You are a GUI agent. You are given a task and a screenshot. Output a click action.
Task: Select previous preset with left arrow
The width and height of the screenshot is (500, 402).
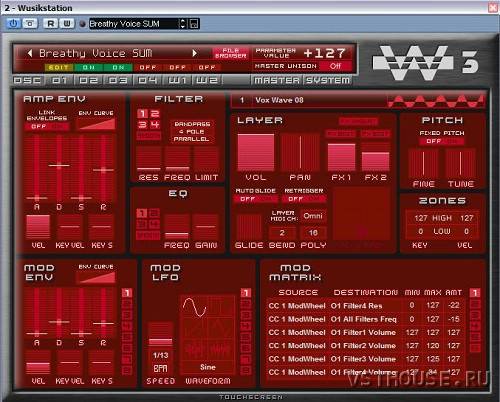pos(30,53)
